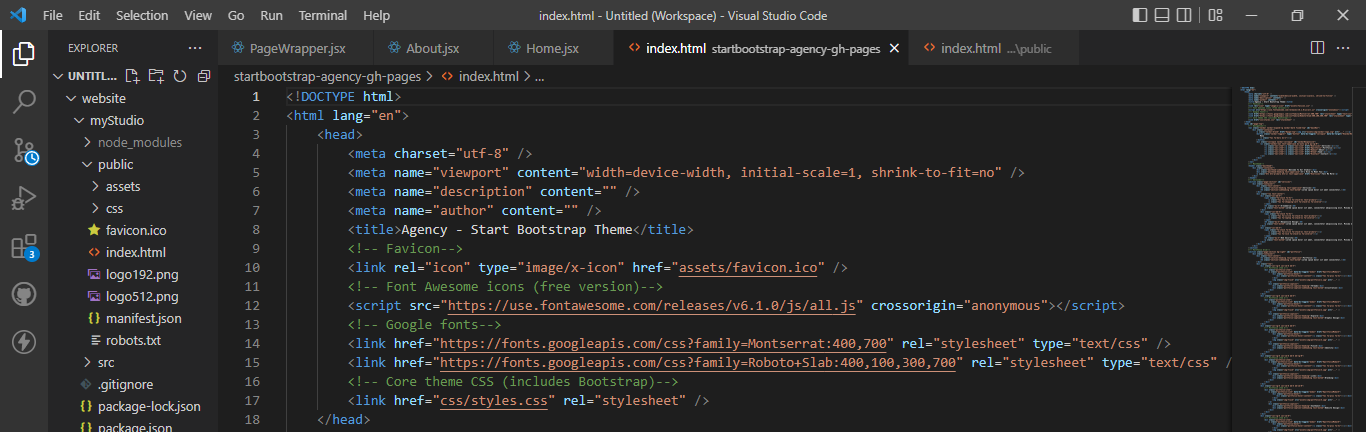Open logo192.png file
This screenshot has width=1366, height=432.
click(x=135, y=274)
